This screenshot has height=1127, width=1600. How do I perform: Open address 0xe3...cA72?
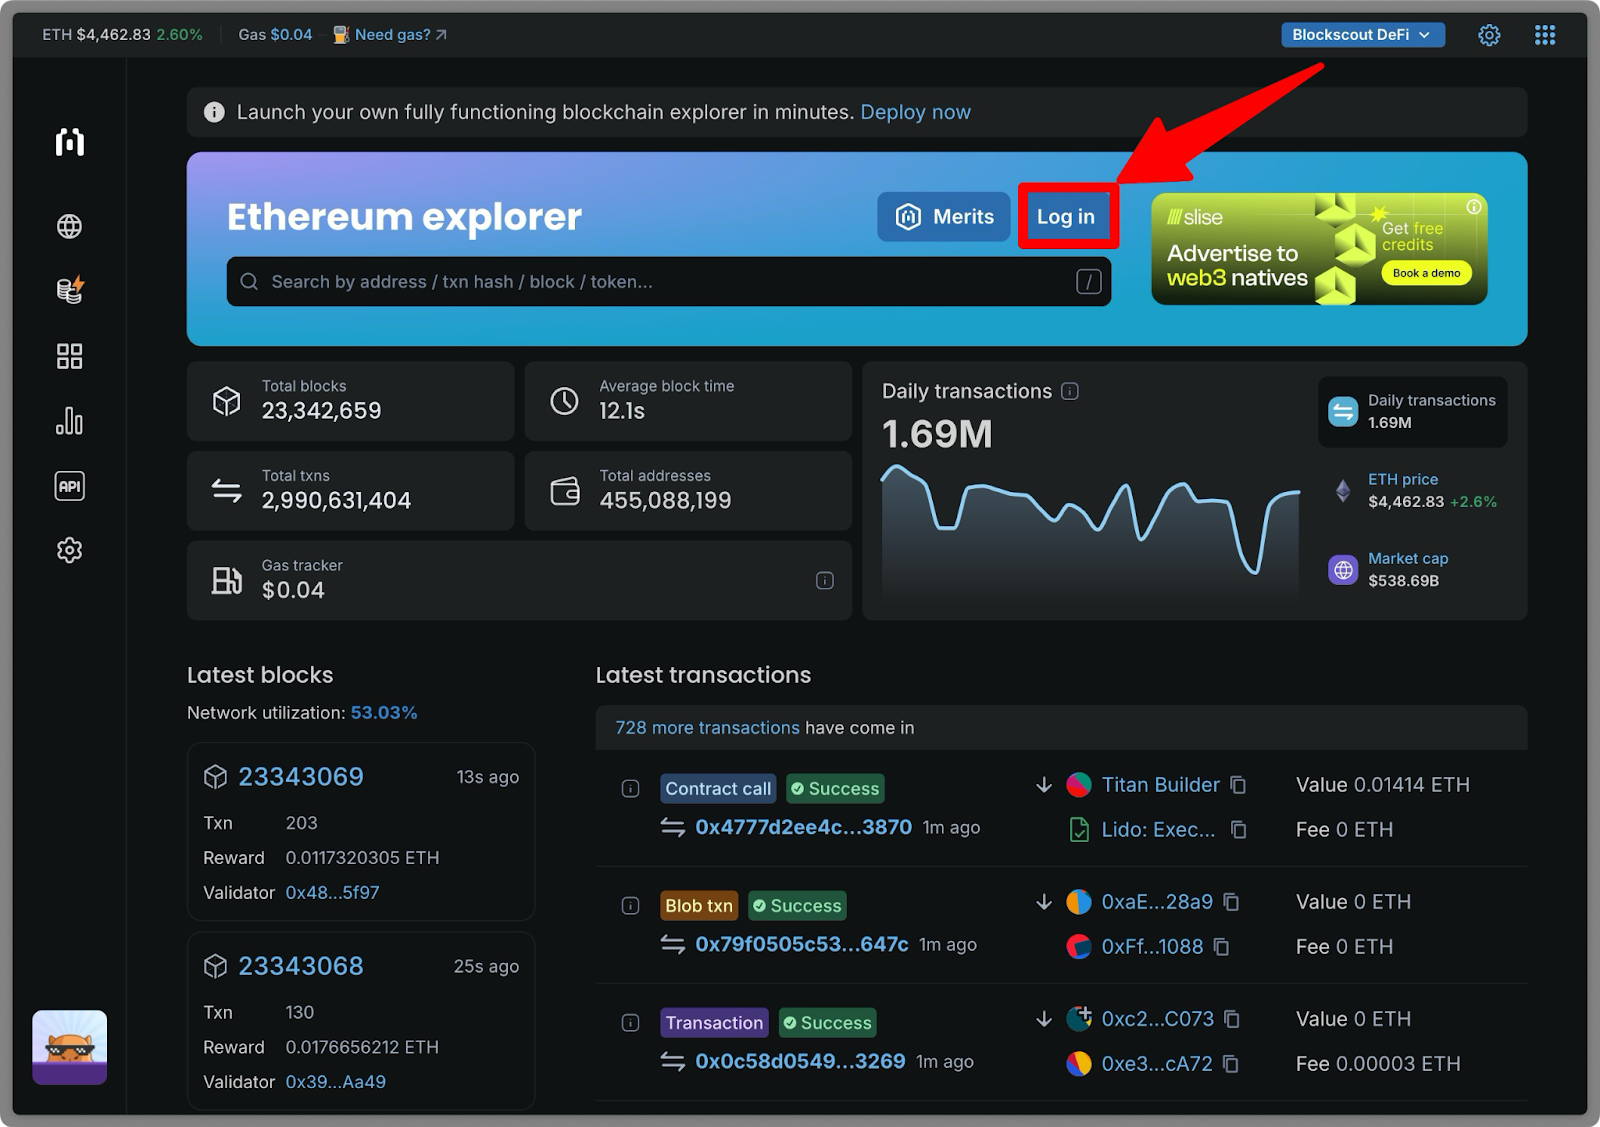coord(1157,1064)
